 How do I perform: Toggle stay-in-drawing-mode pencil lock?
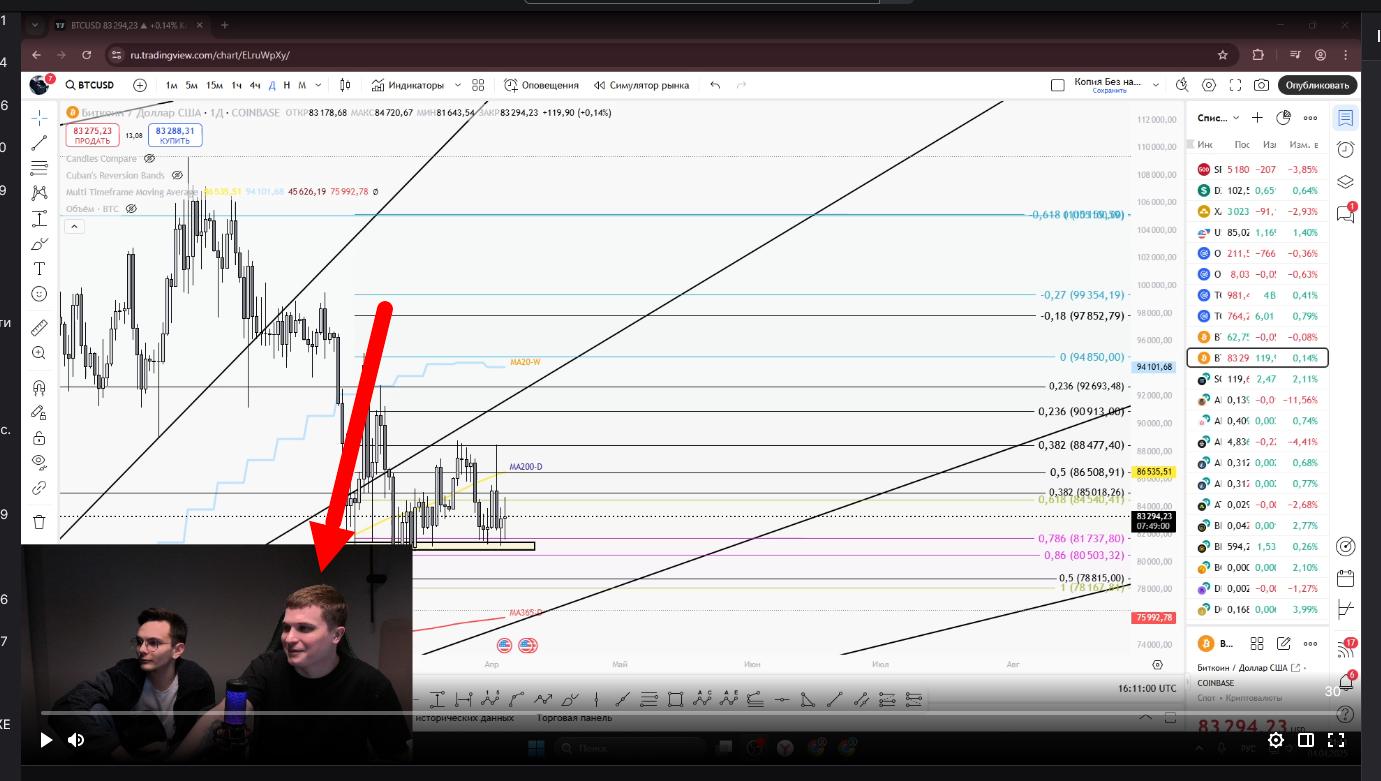pos(39,412)
